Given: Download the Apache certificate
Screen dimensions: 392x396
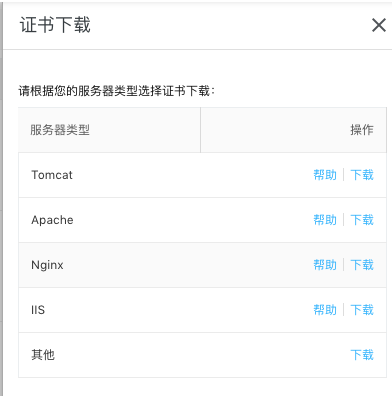Looking at the screenshot, I should [362, 220].
